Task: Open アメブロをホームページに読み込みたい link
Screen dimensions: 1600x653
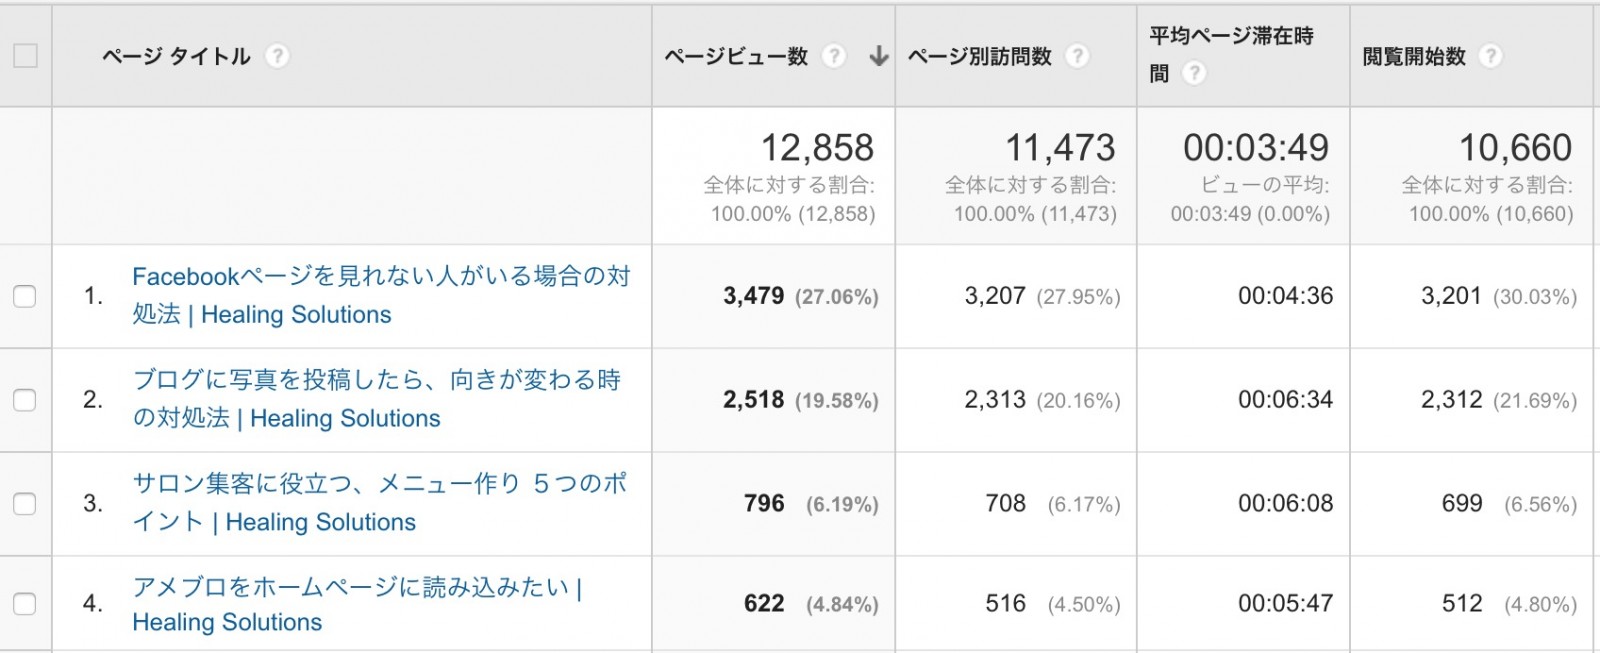Action: click(358, 604)
